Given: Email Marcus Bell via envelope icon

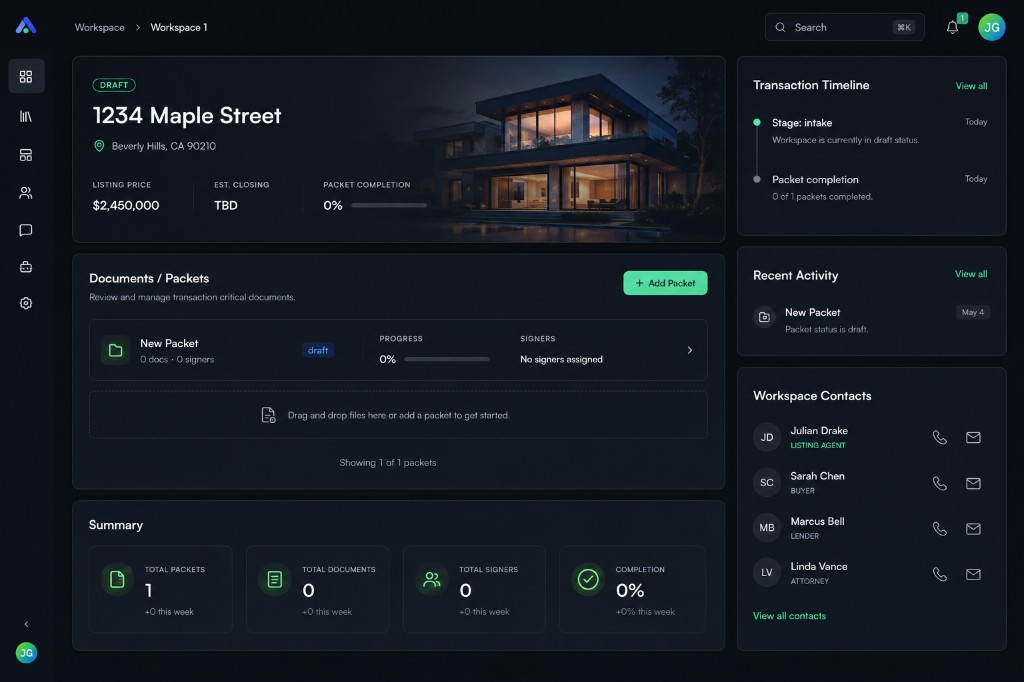Looking at the screenshot, I should coord(973,528).
